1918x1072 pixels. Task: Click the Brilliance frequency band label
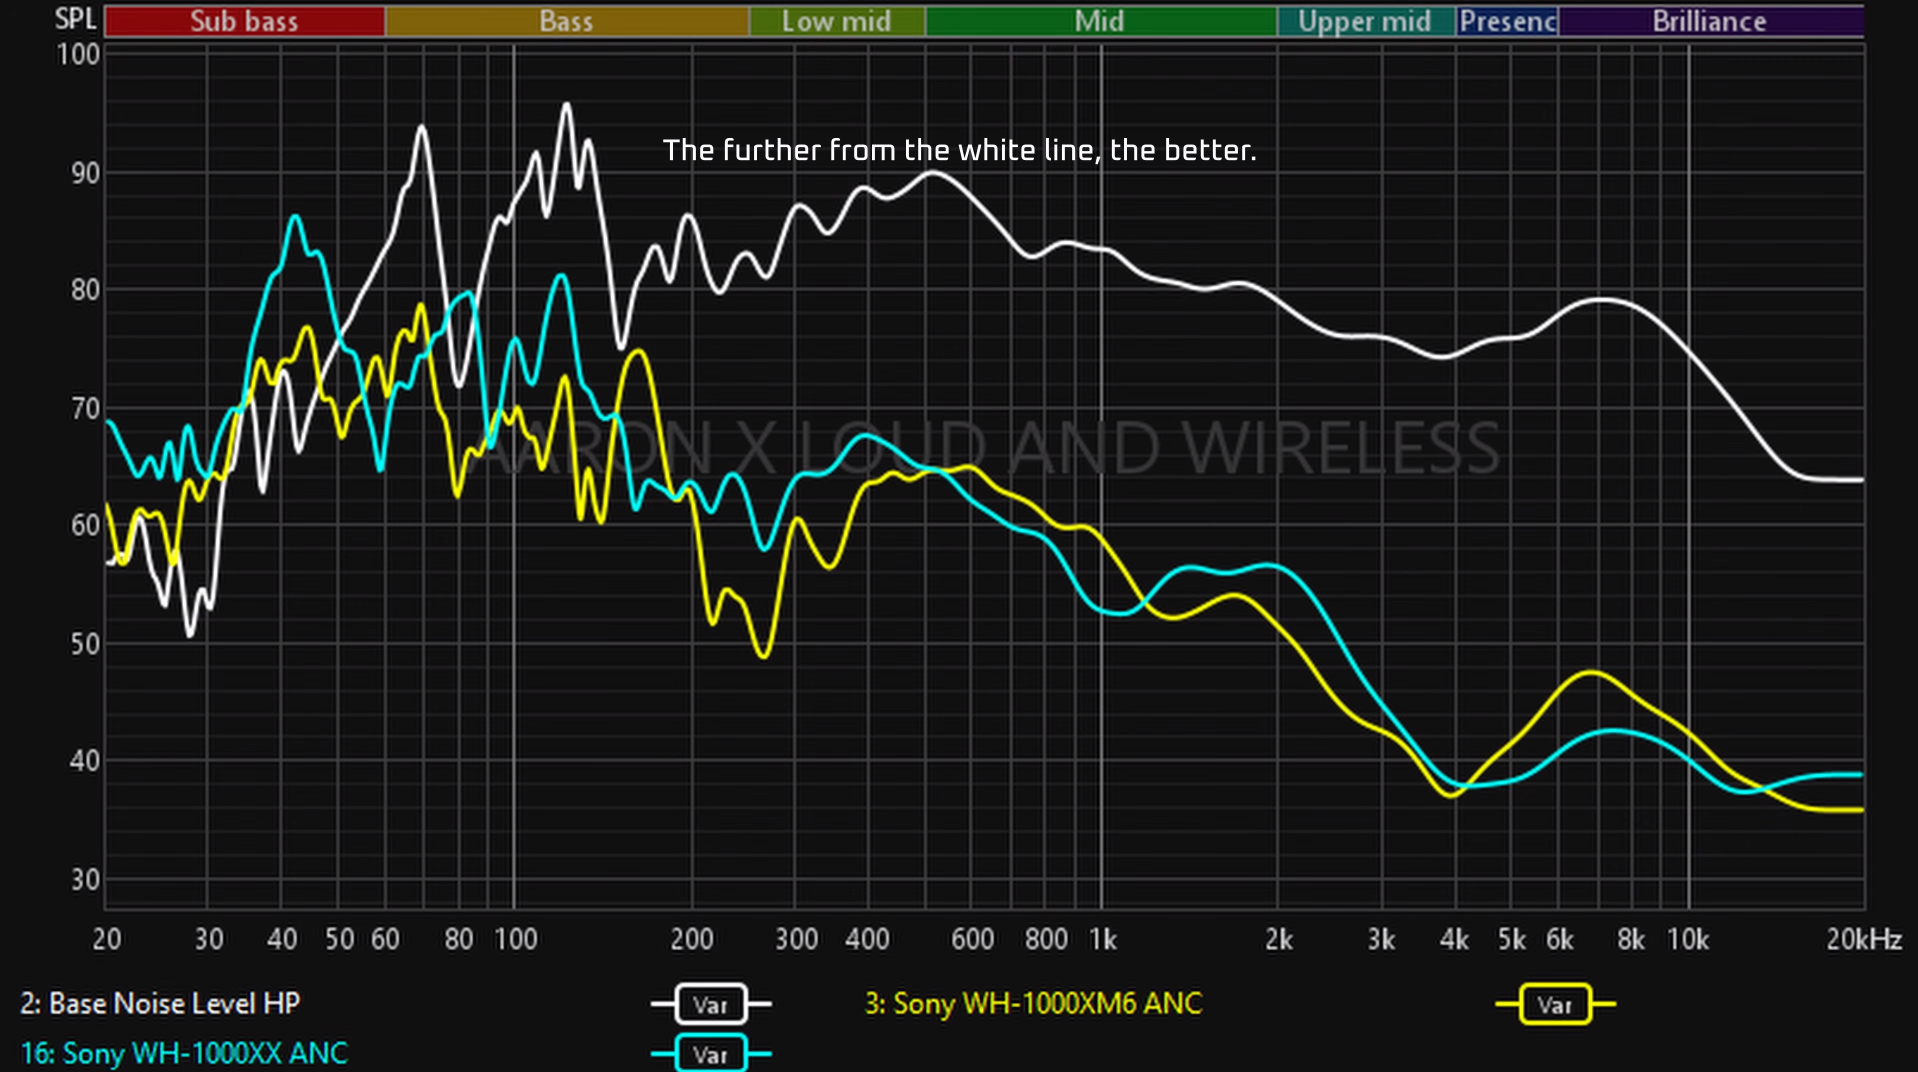click(x=1711, y=21)
